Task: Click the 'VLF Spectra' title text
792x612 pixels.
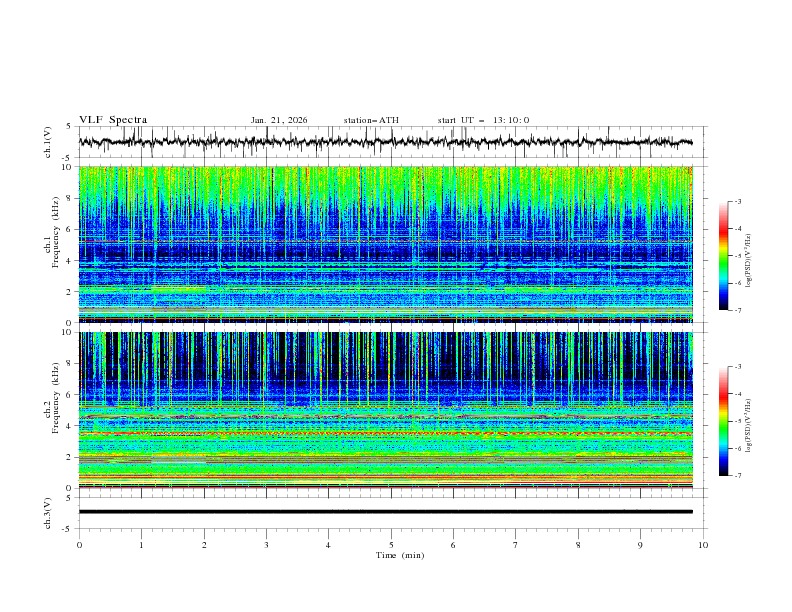Action: [x=113, y=120]
